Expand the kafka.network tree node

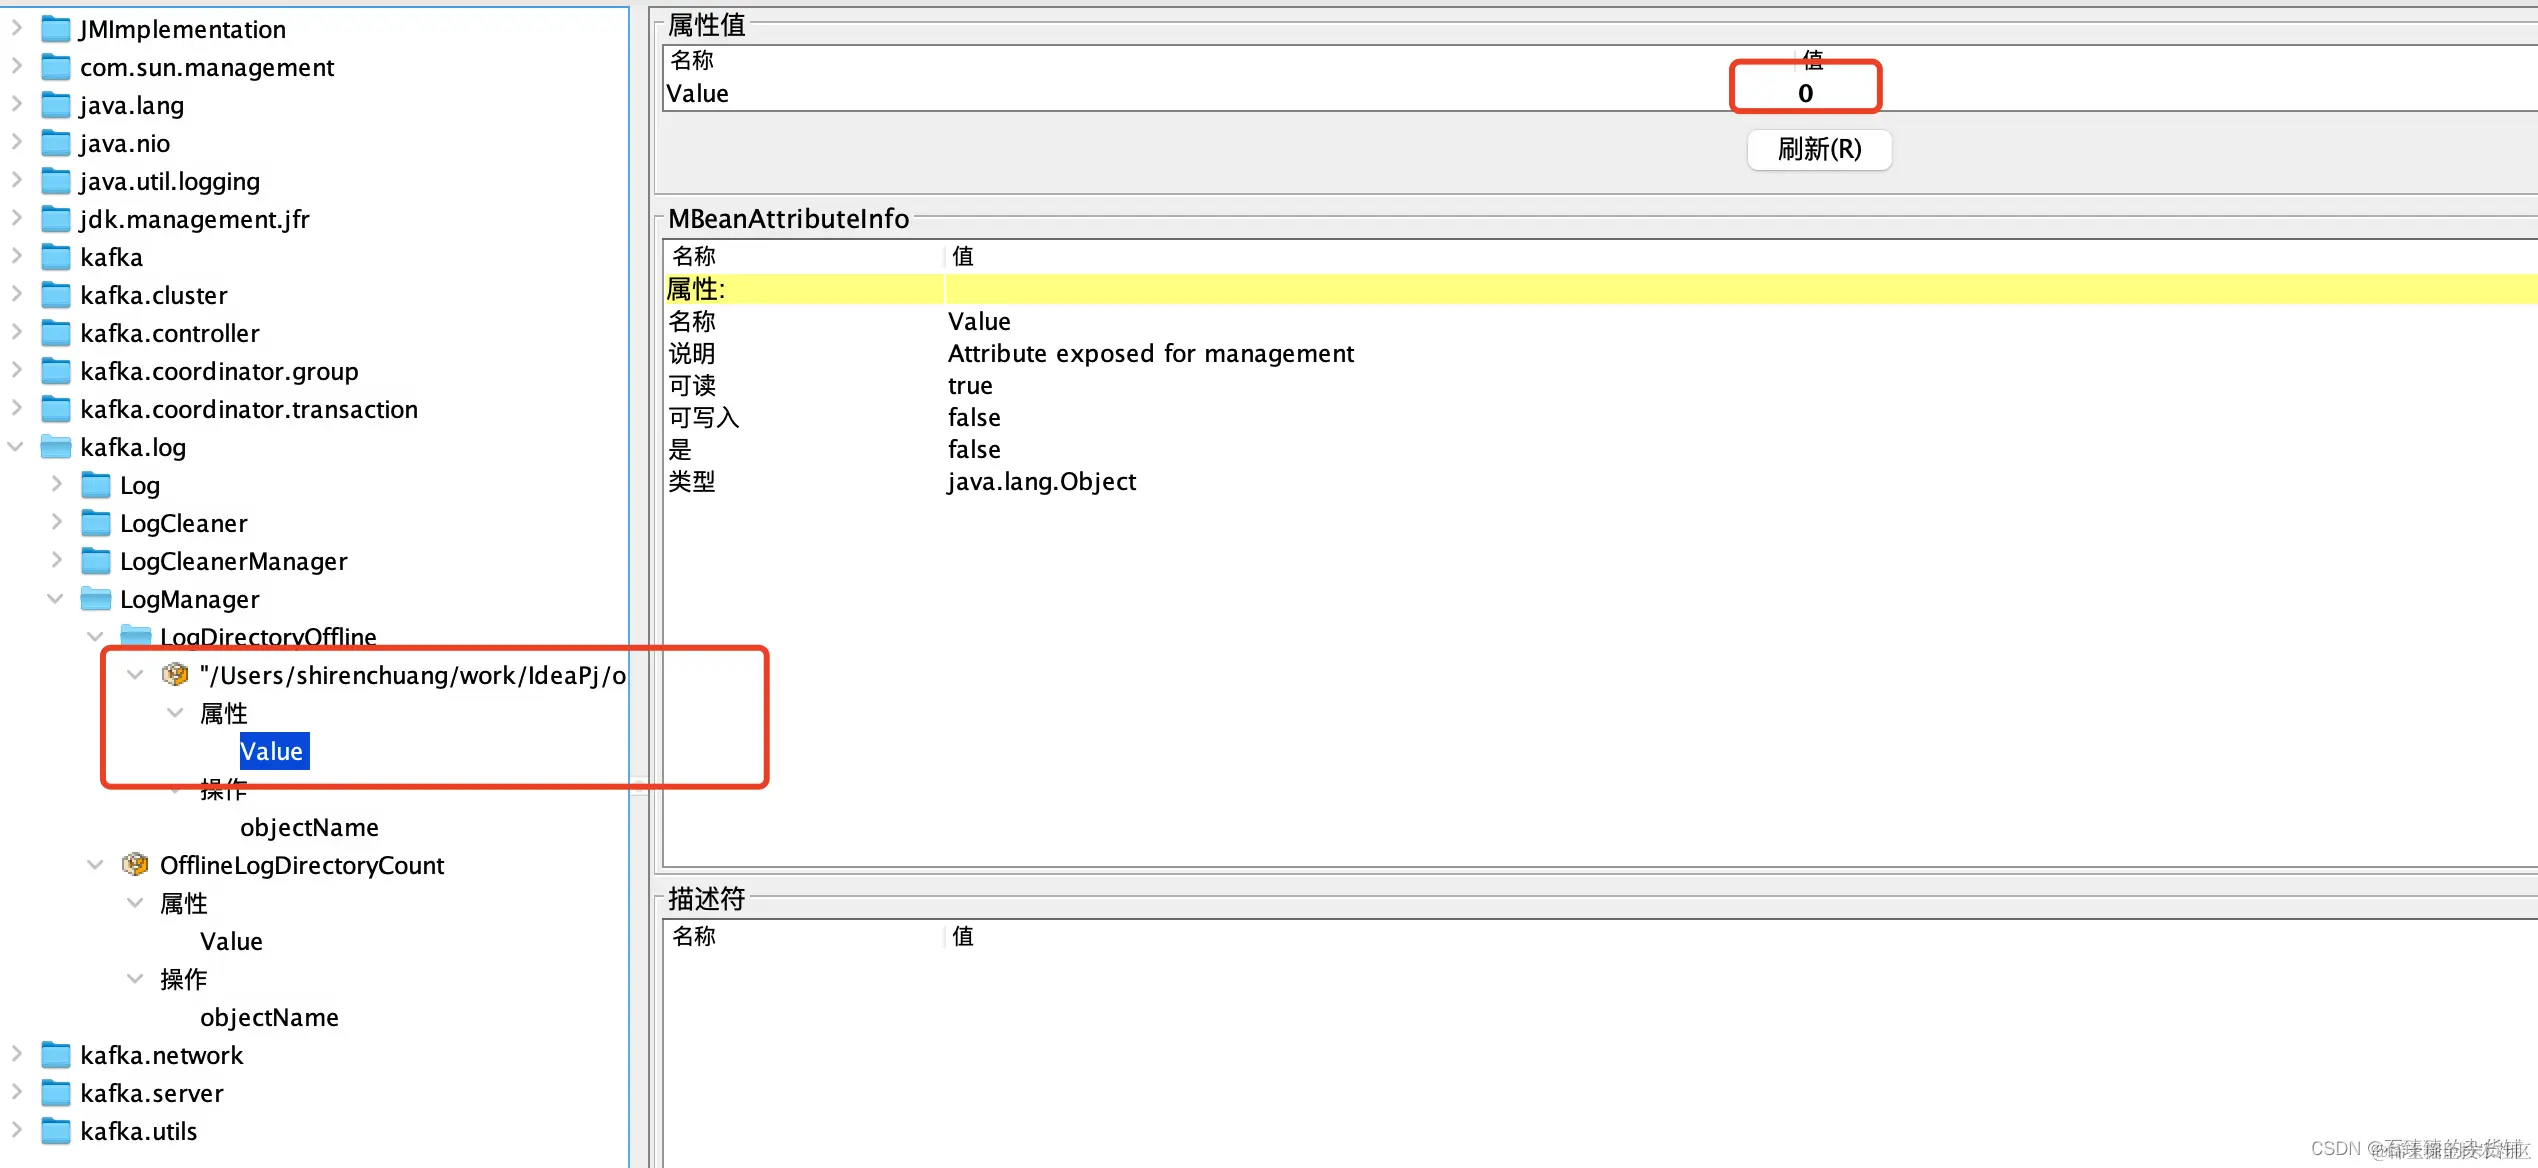click(x=16, y=1054)
